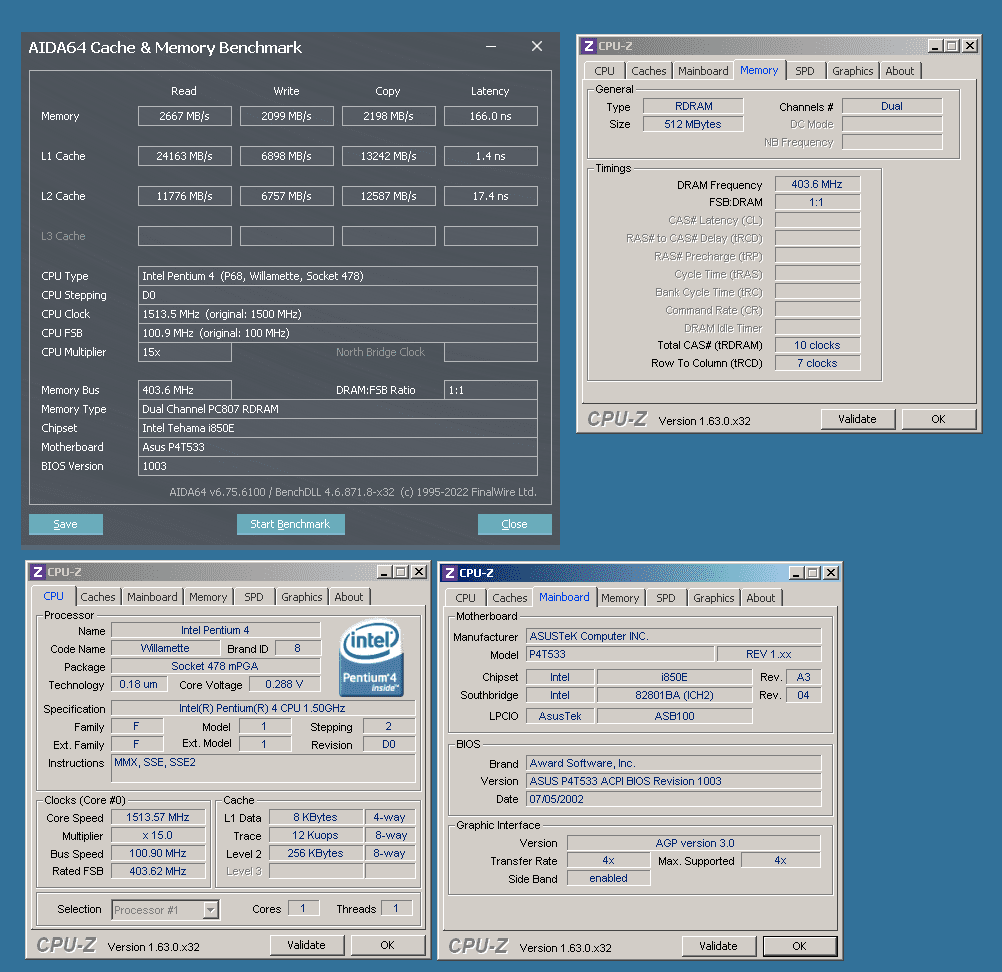The height and width of the screenshot is (972, 1002).
Task: Click the L2 Cache Copy value '12587 MB/s'
Action: (389, 196)
